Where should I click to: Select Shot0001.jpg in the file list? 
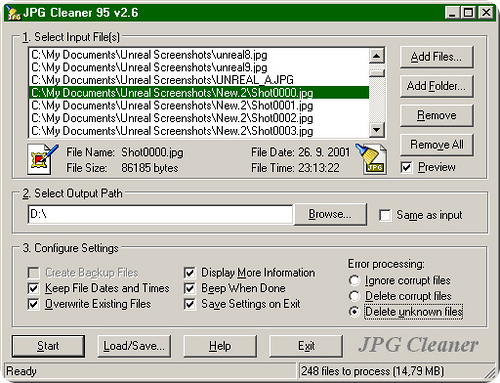coord(199,105)
